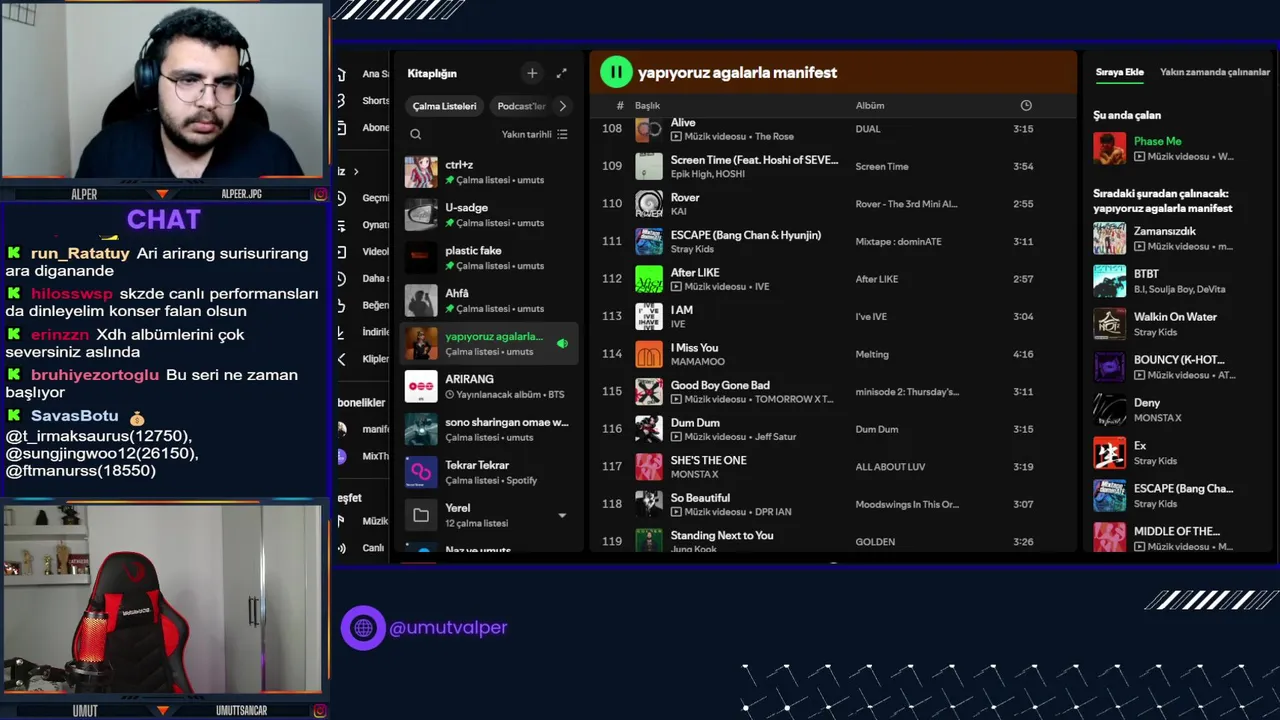Open the Tekrar Tekrar playlist

489,472
